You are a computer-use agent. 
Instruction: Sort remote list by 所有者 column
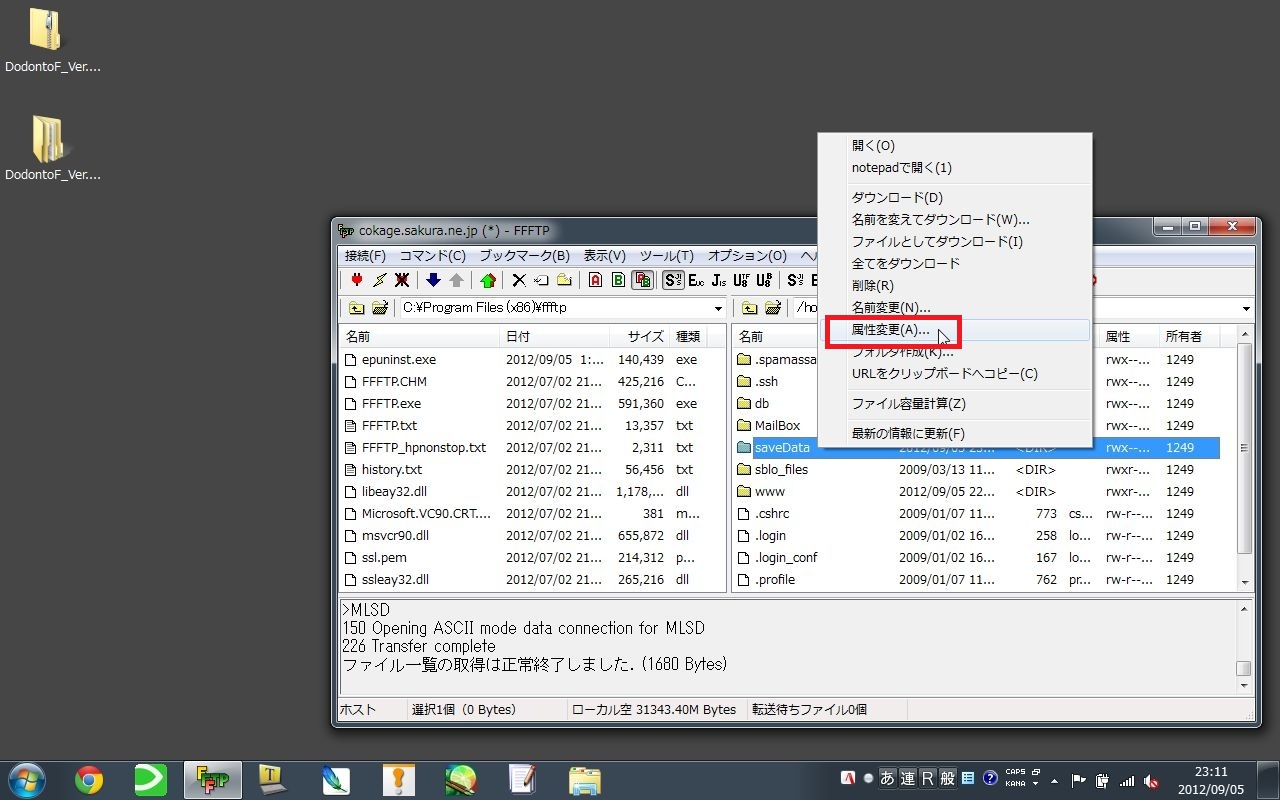coord(1190,337)
